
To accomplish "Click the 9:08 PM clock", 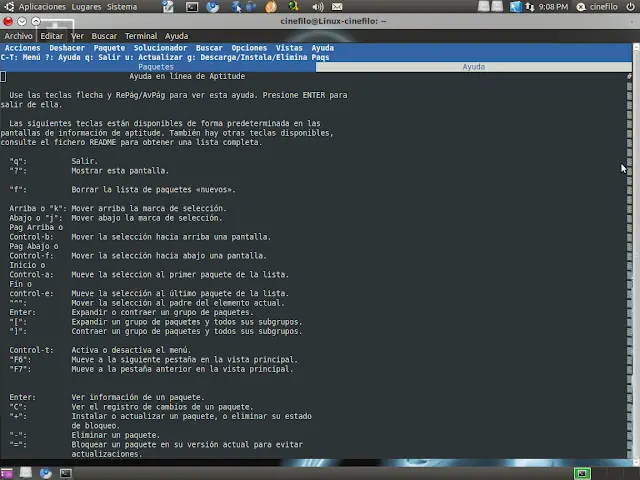I will (553, 7).
